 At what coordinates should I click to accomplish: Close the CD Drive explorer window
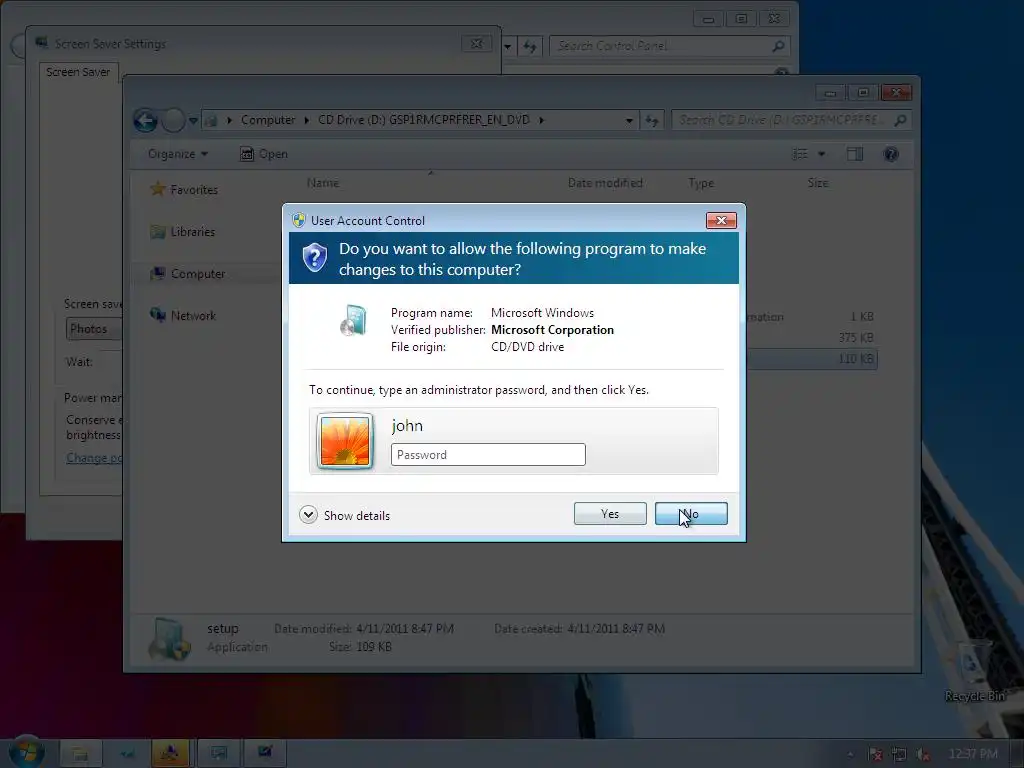896,93
